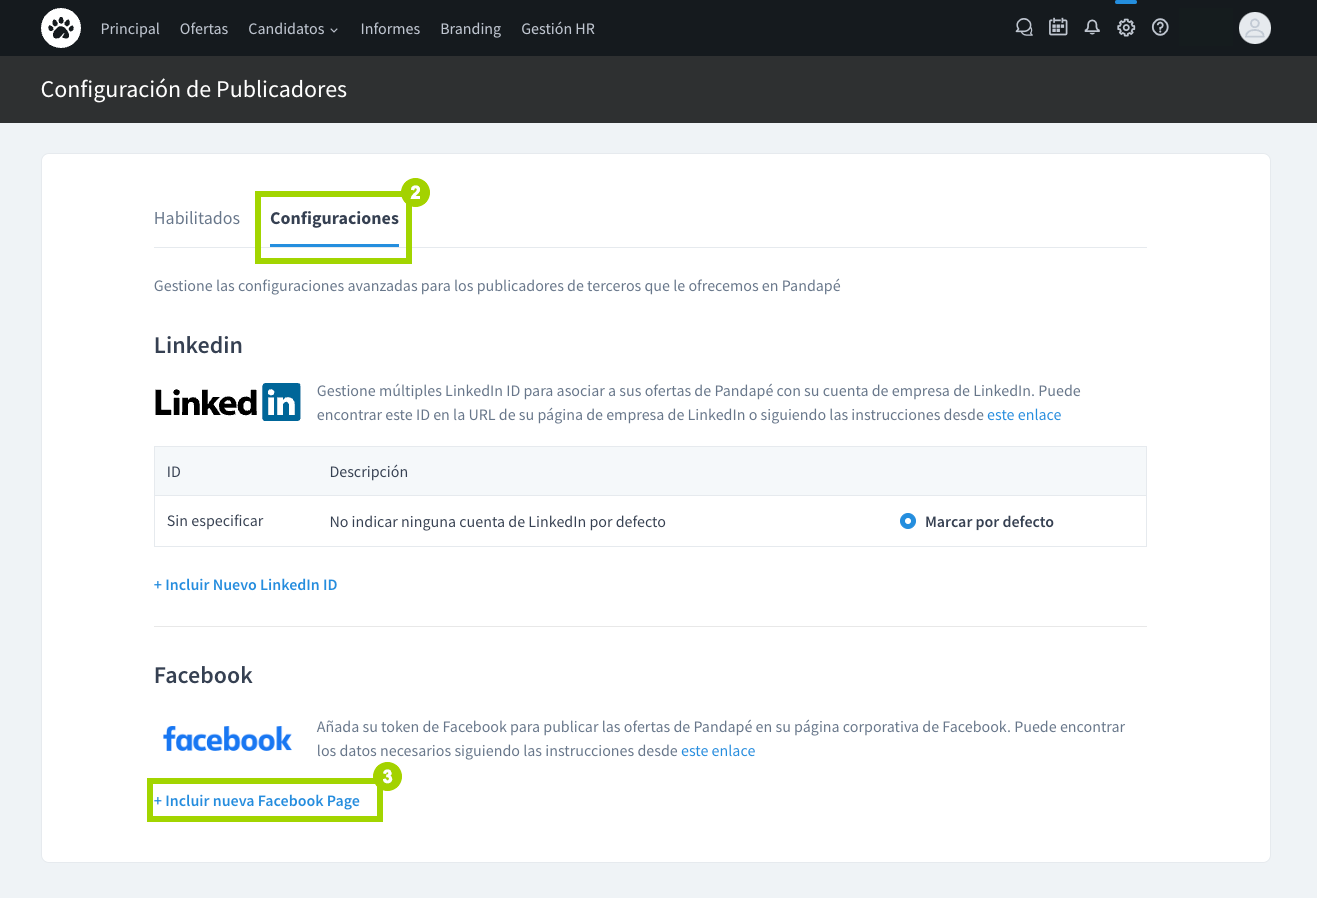This screenshot has width=1317, height=898.
Task: Switch to the Habilitados tab
Action: coord(196,218)
